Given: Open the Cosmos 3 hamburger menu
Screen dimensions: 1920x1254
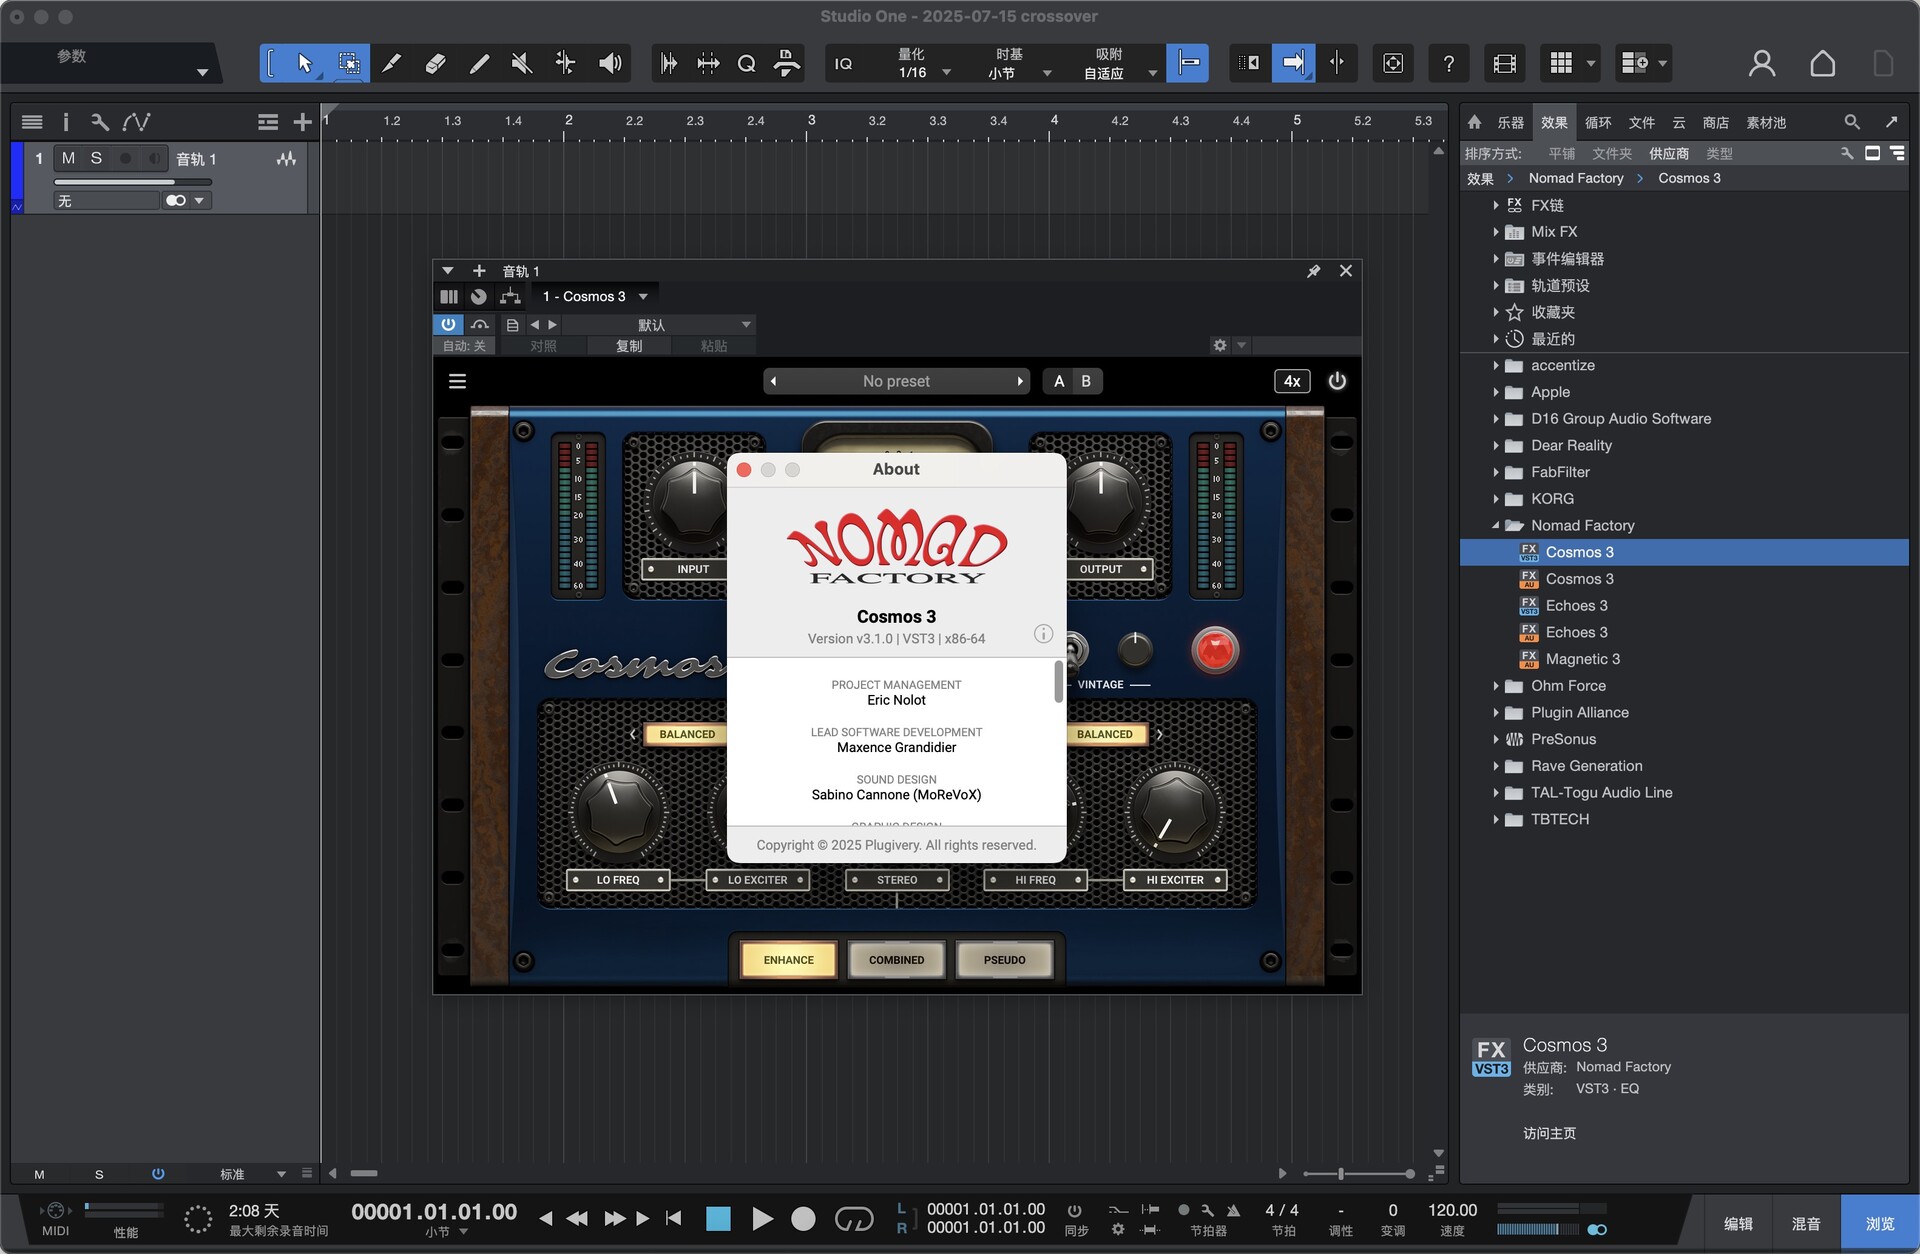Looking at the screenshot, I should (457, 381).
